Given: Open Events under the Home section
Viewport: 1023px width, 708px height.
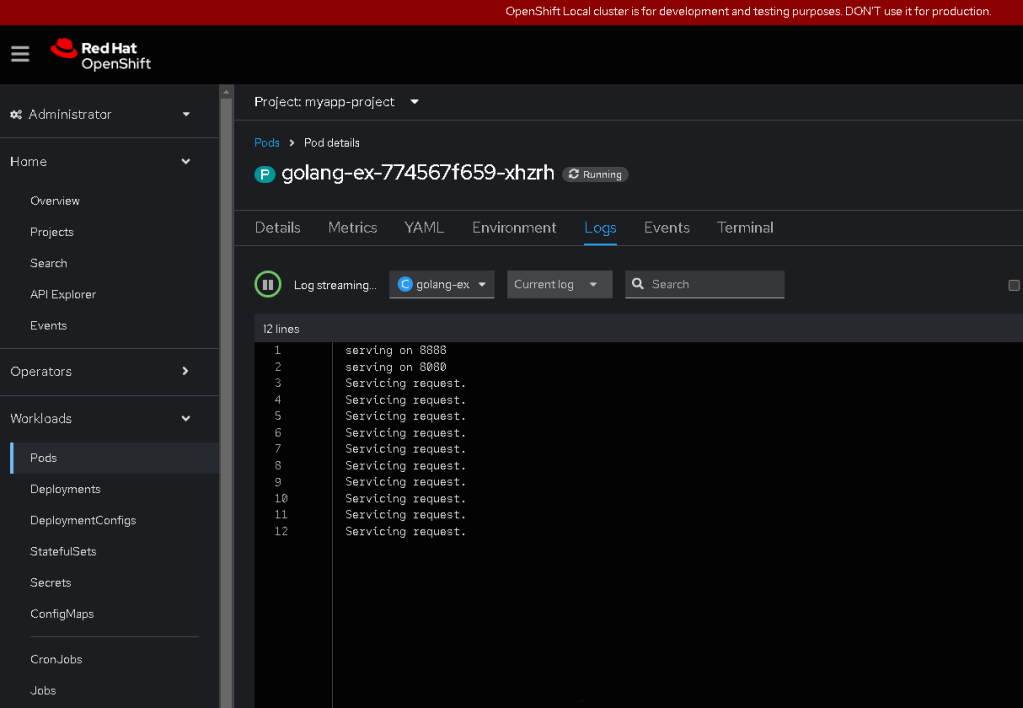Looking at the screenshot, I should click(x=48, y=326).
